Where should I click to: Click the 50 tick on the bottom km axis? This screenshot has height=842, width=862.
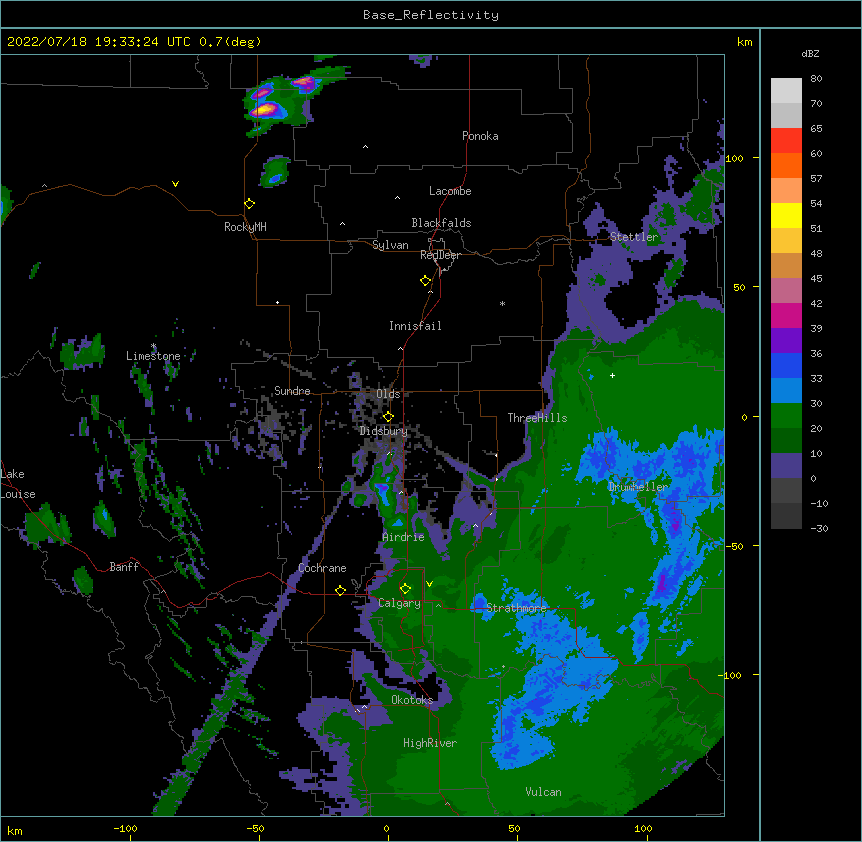[x=513, y=829]
